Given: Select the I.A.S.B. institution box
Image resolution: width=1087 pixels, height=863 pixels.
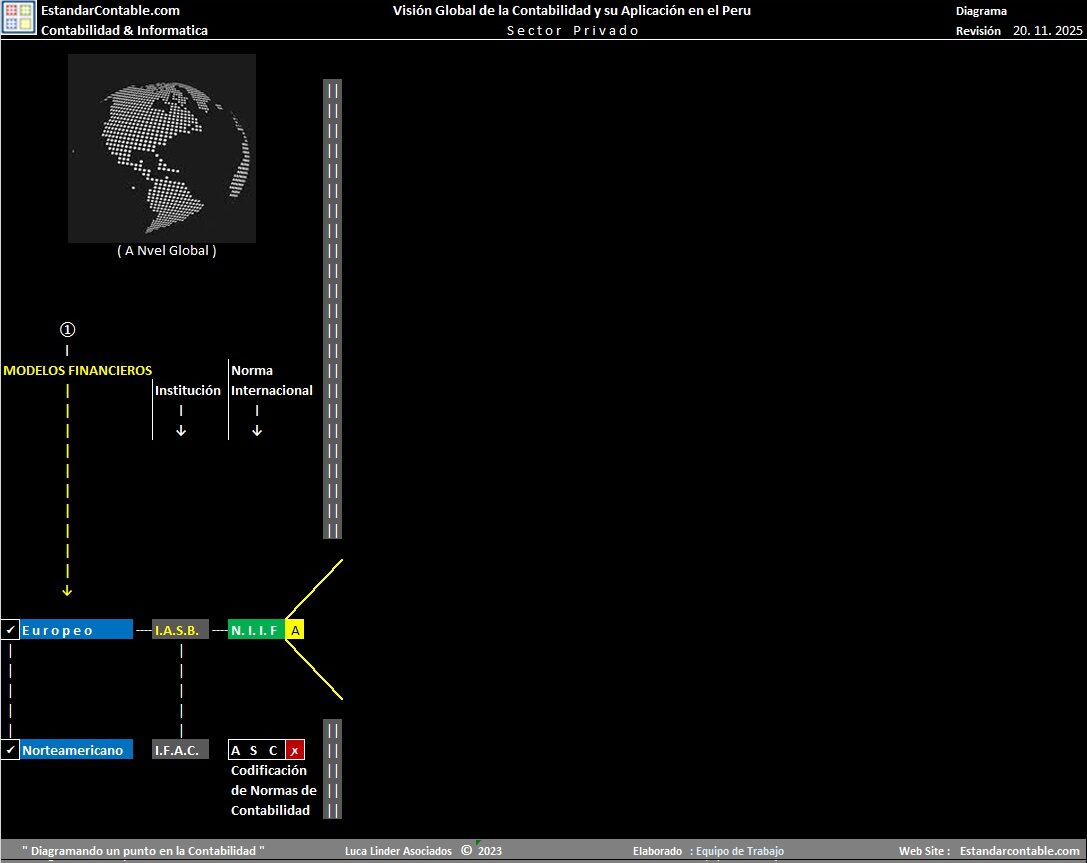Looking at the screenshot, I should click(x=180, y=630).
